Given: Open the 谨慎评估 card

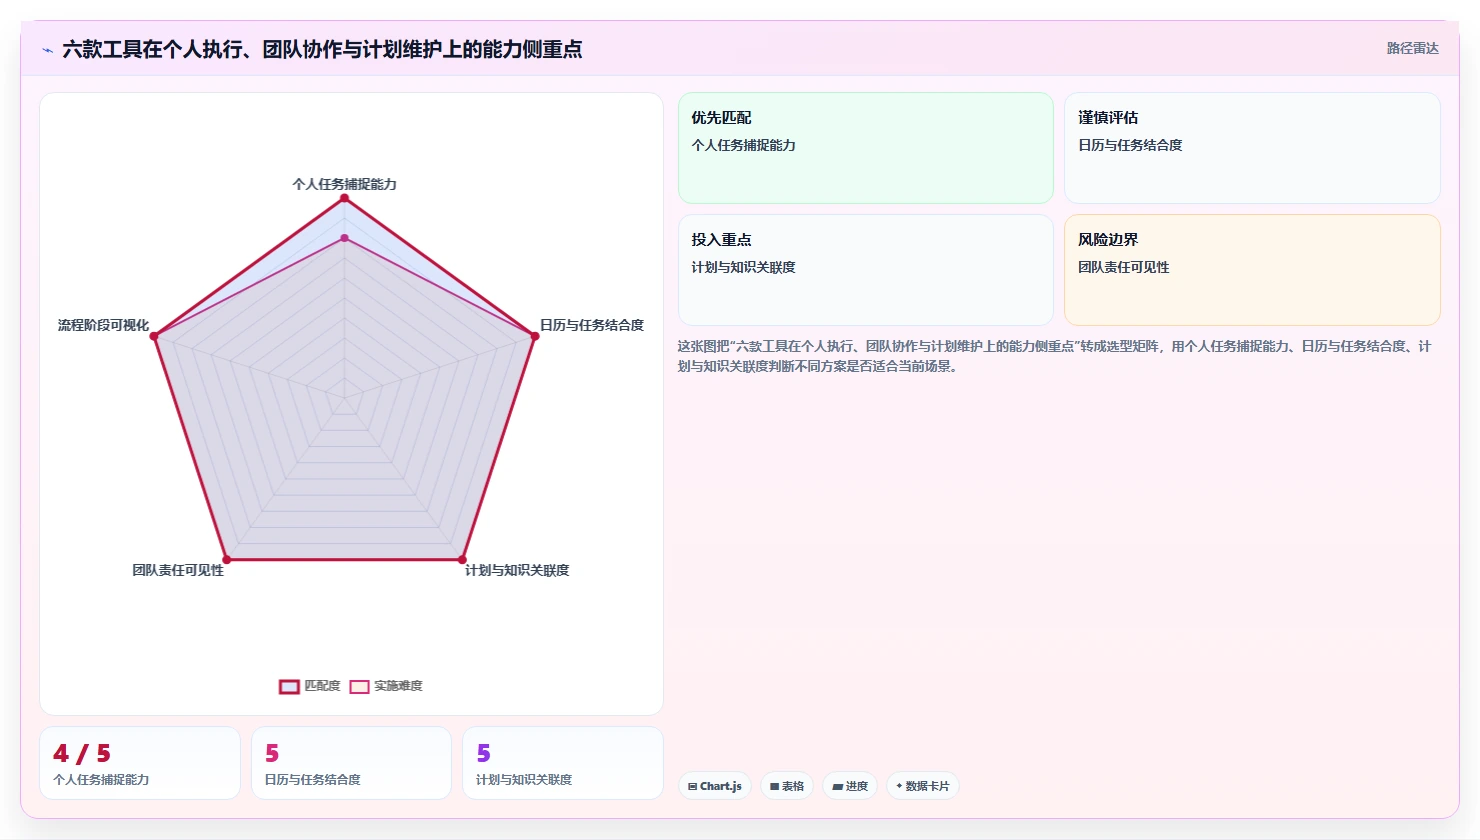Looking at the screenshot, I should click(1252, 148).
